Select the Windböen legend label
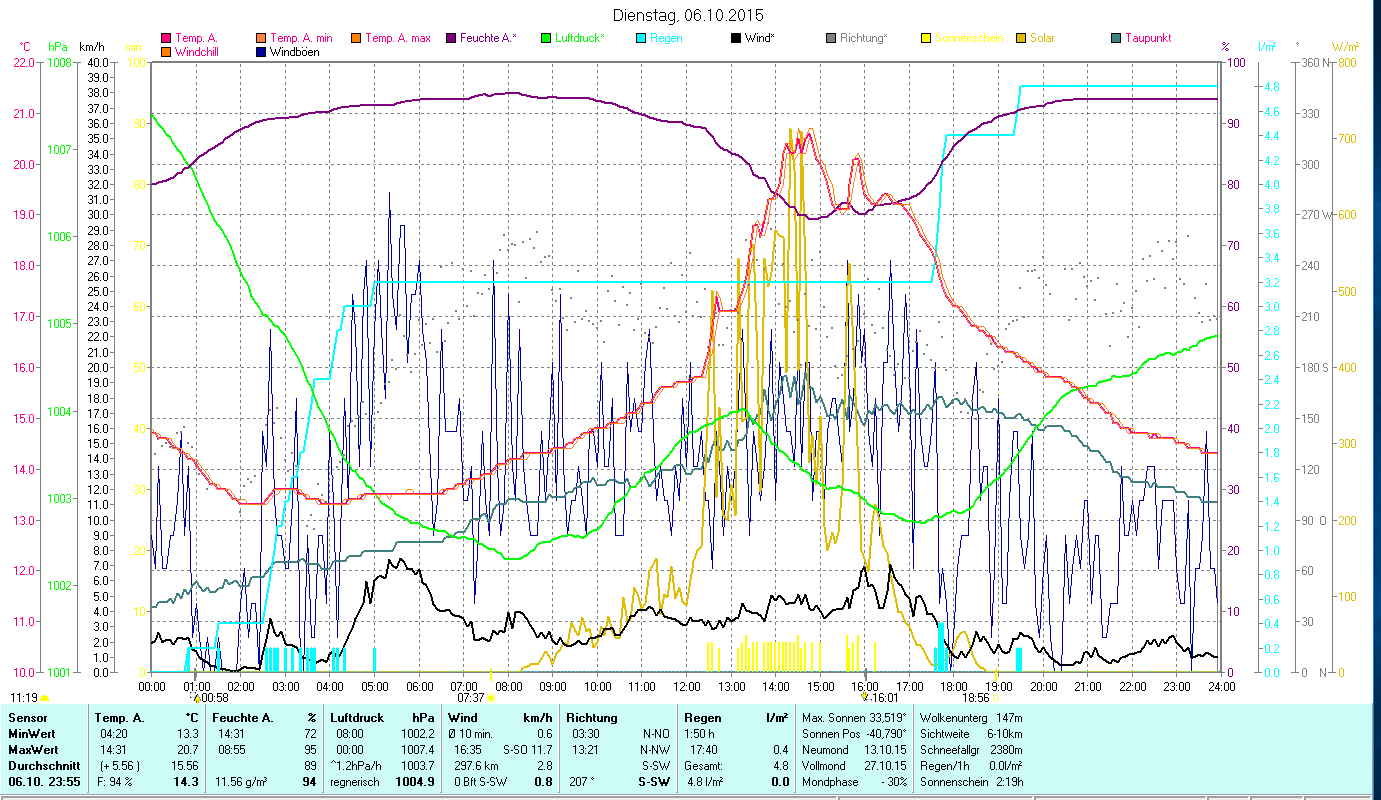The width and height of the screenshot is (1381, 800). [x=295, y=52]
